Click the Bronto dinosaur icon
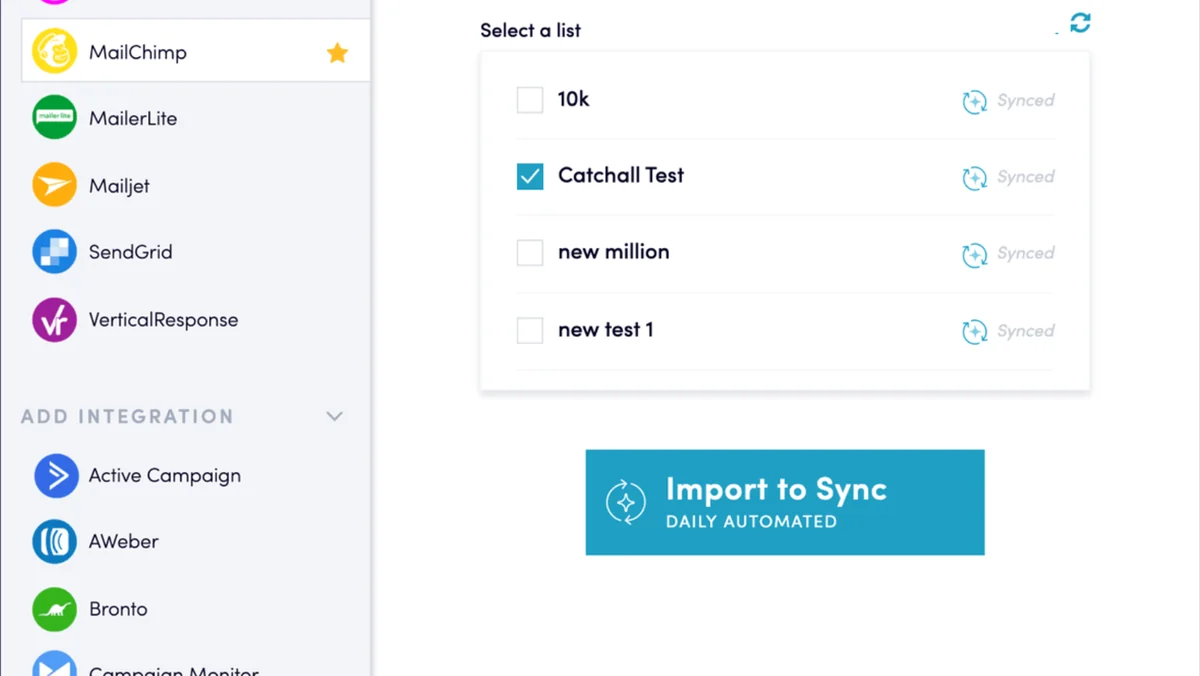Screen dimensions: 1200x676 pos(54,609)
